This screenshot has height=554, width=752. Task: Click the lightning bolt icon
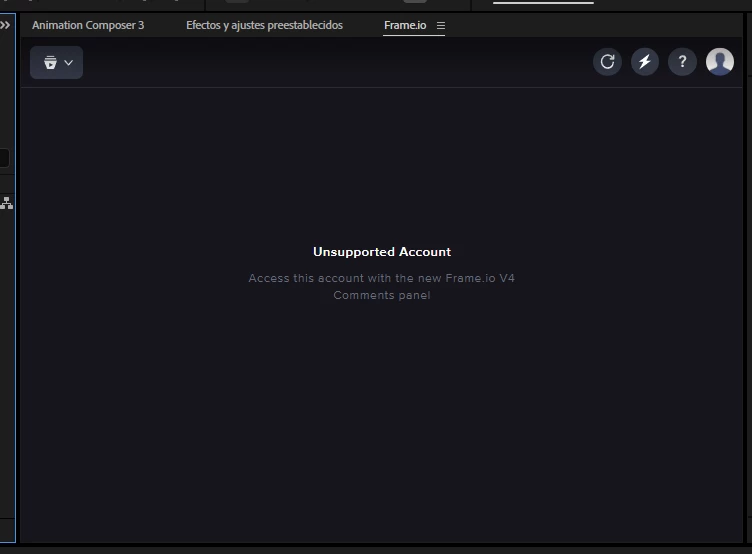pos(645,62)
